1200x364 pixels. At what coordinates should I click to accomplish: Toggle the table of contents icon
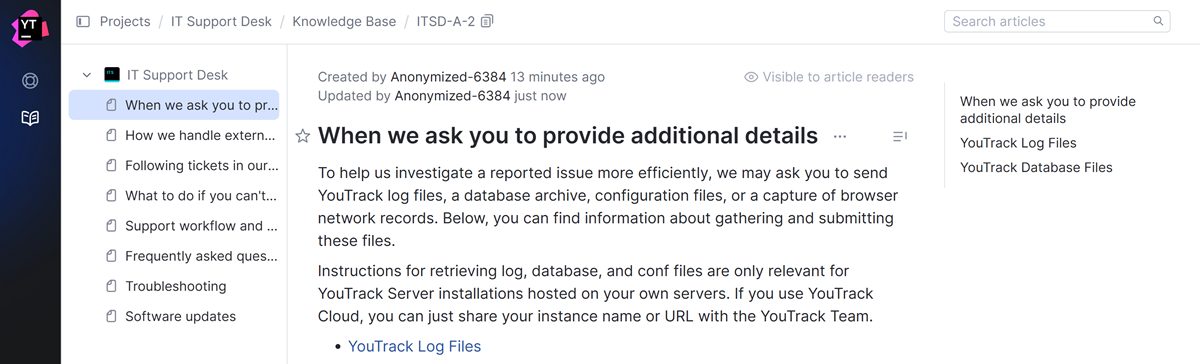tap(899, 136)
